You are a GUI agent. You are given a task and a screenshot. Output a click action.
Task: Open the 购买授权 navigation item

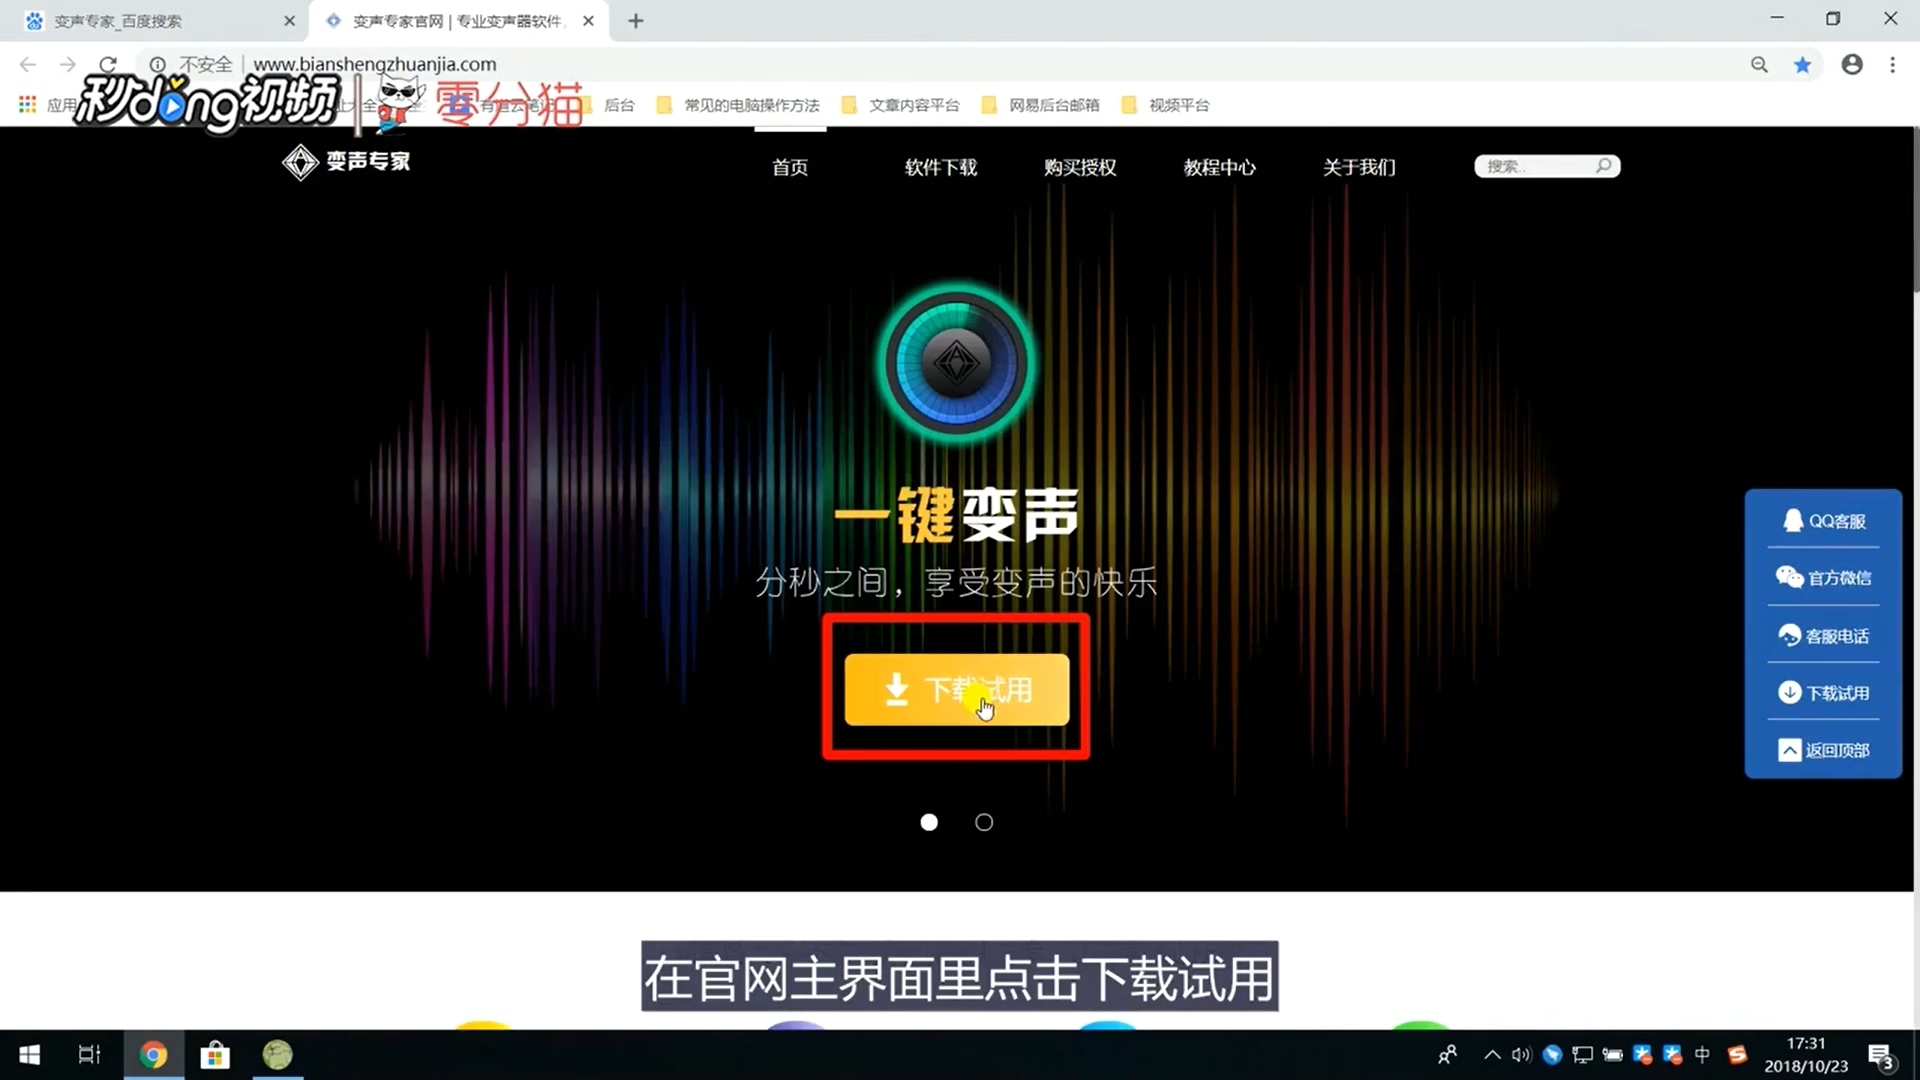(1080, 167)
